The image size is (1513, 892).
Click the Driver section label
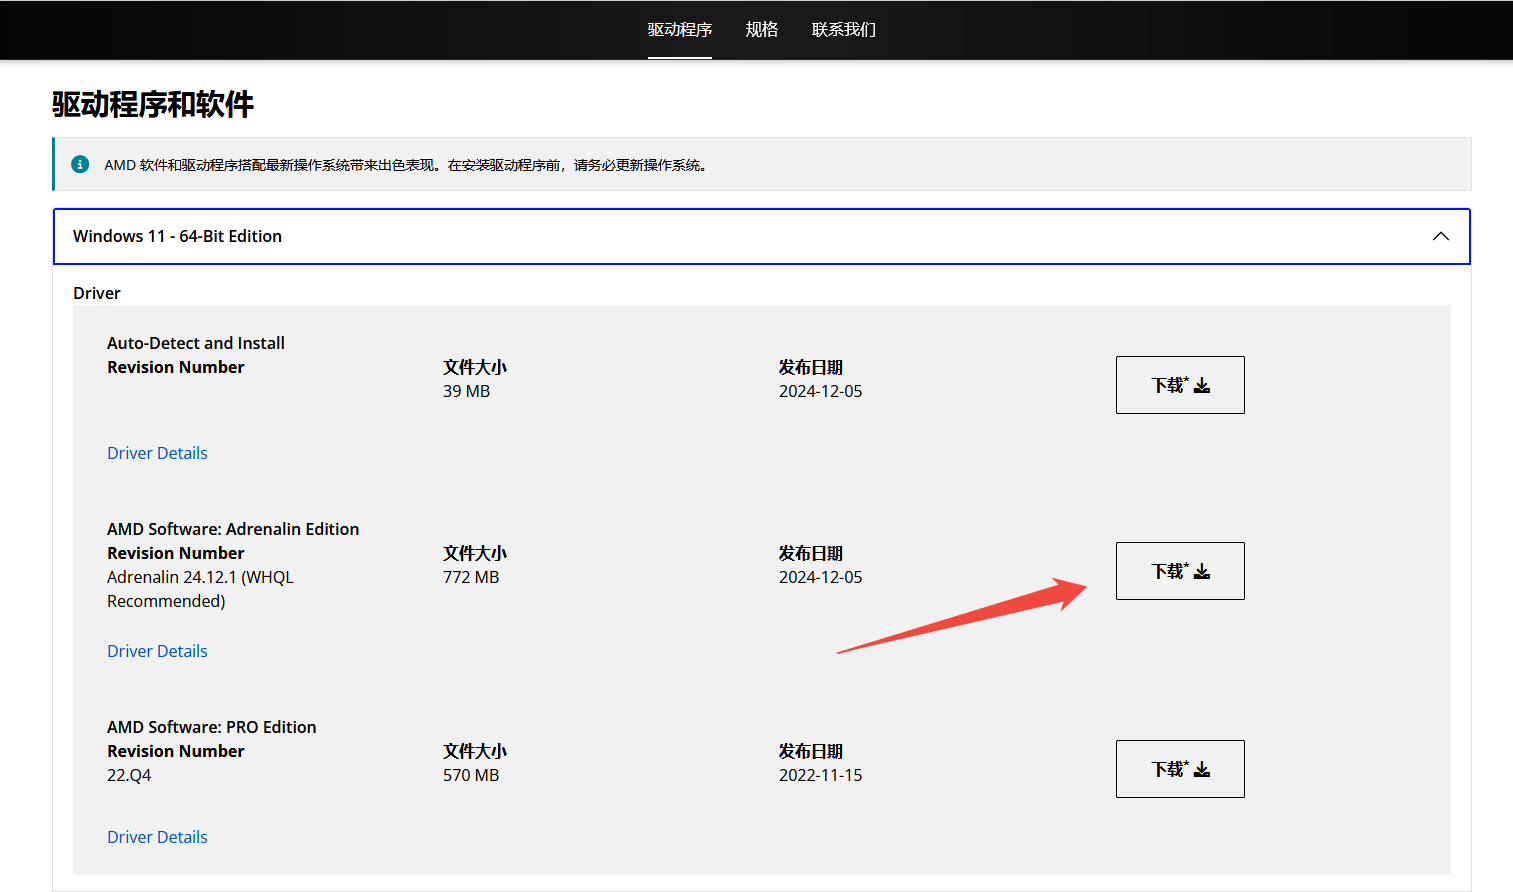coord(97,293)
